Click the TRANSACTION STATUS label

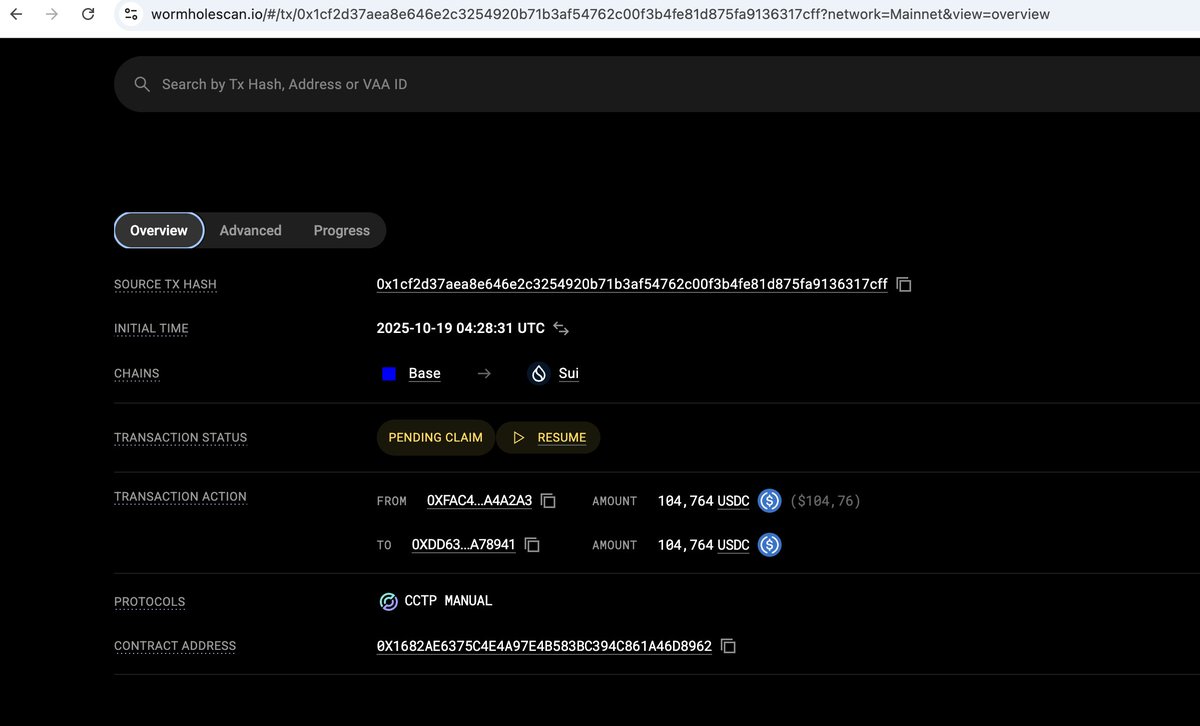pyautogui.click(x=180, y=438)
